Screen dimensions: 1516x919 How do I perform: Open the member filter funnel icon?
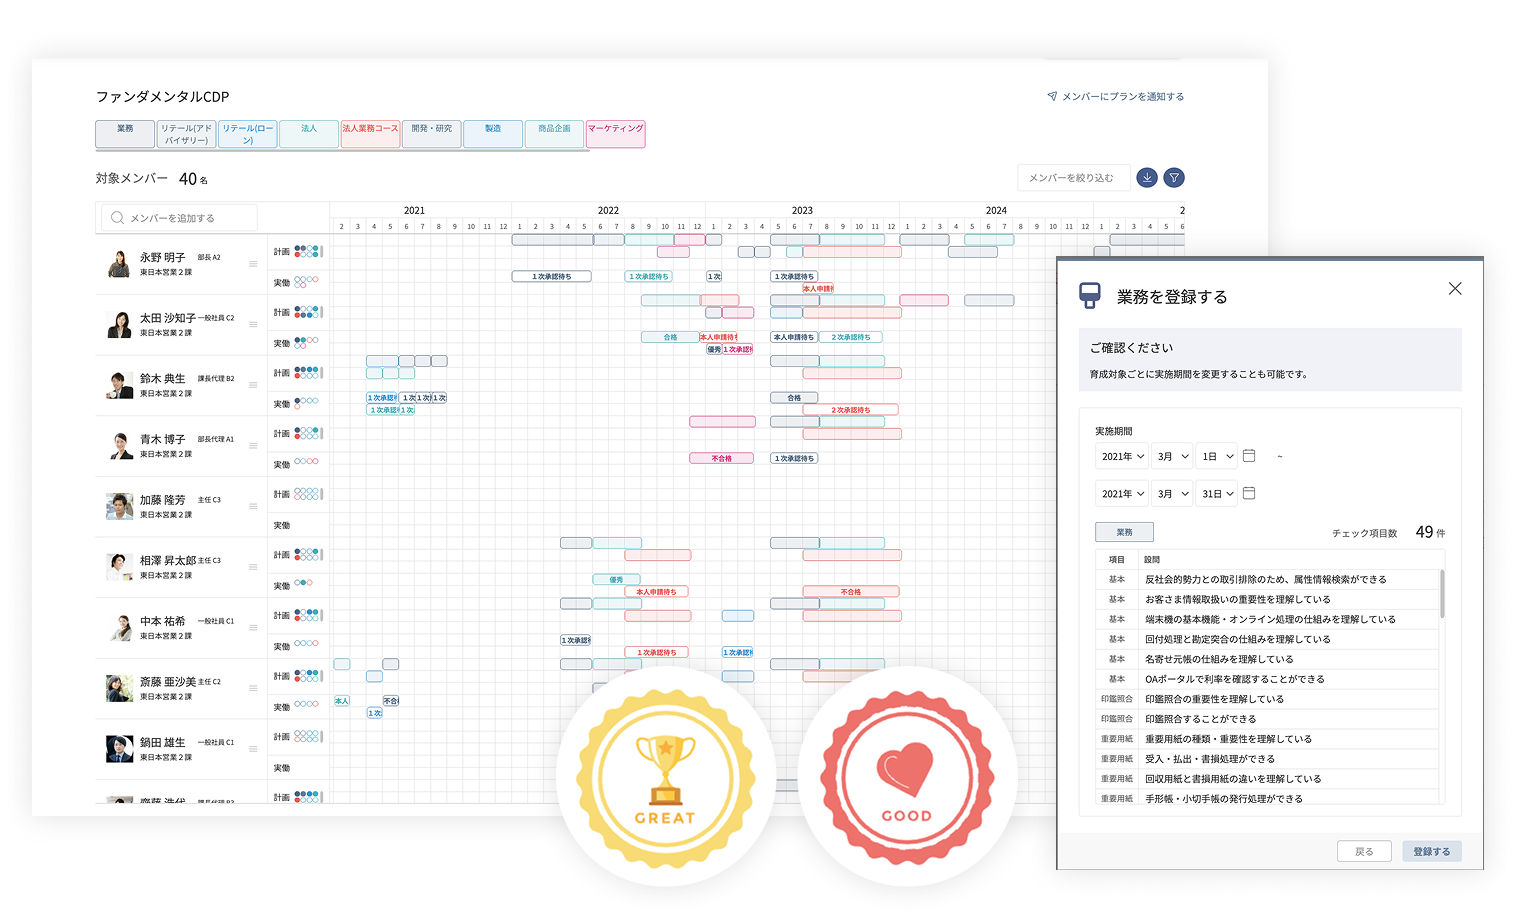1175,178
